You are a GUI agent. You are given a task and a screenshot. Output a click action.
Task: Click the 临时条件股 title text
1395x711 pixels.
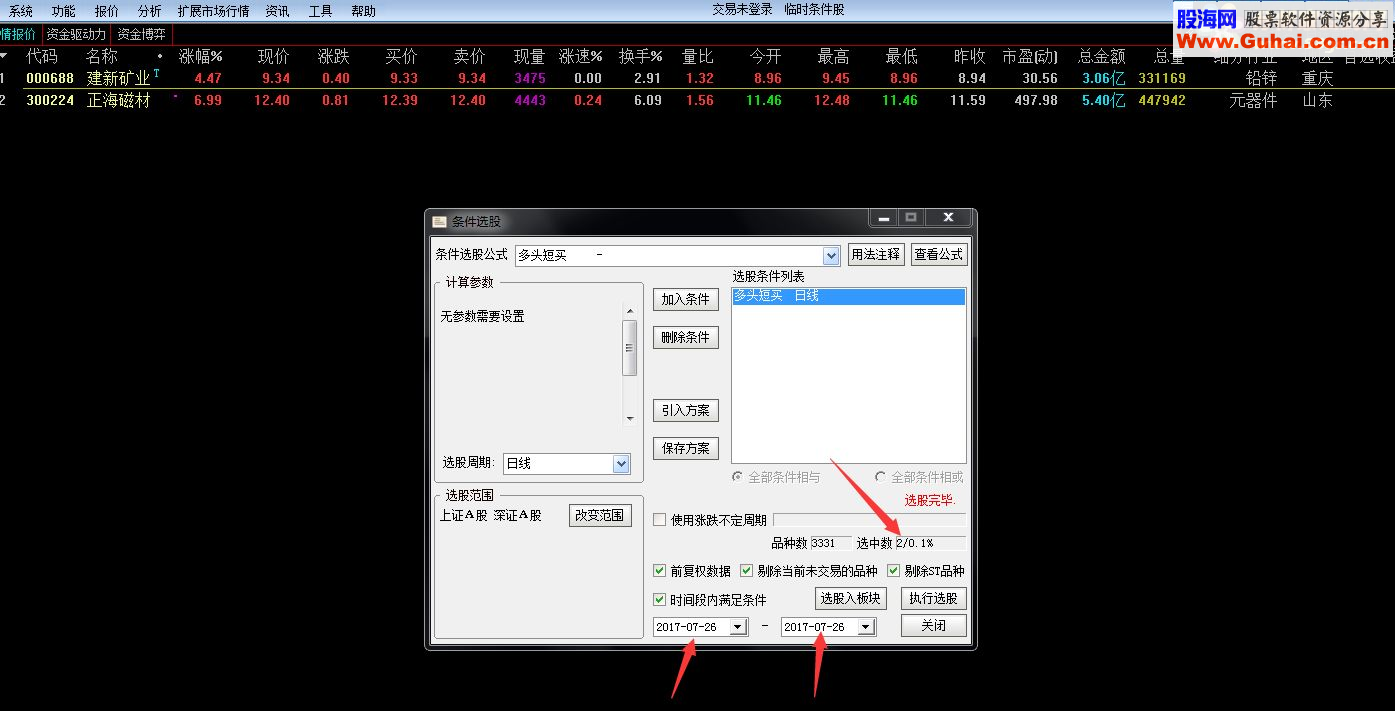tap(814, 9)
